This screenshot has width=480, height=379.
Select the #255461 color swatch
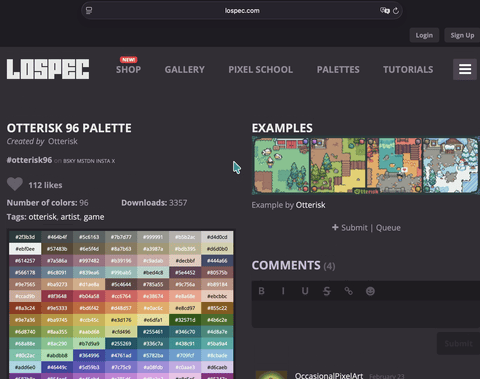pyautogui.click(x=153, y=332)
